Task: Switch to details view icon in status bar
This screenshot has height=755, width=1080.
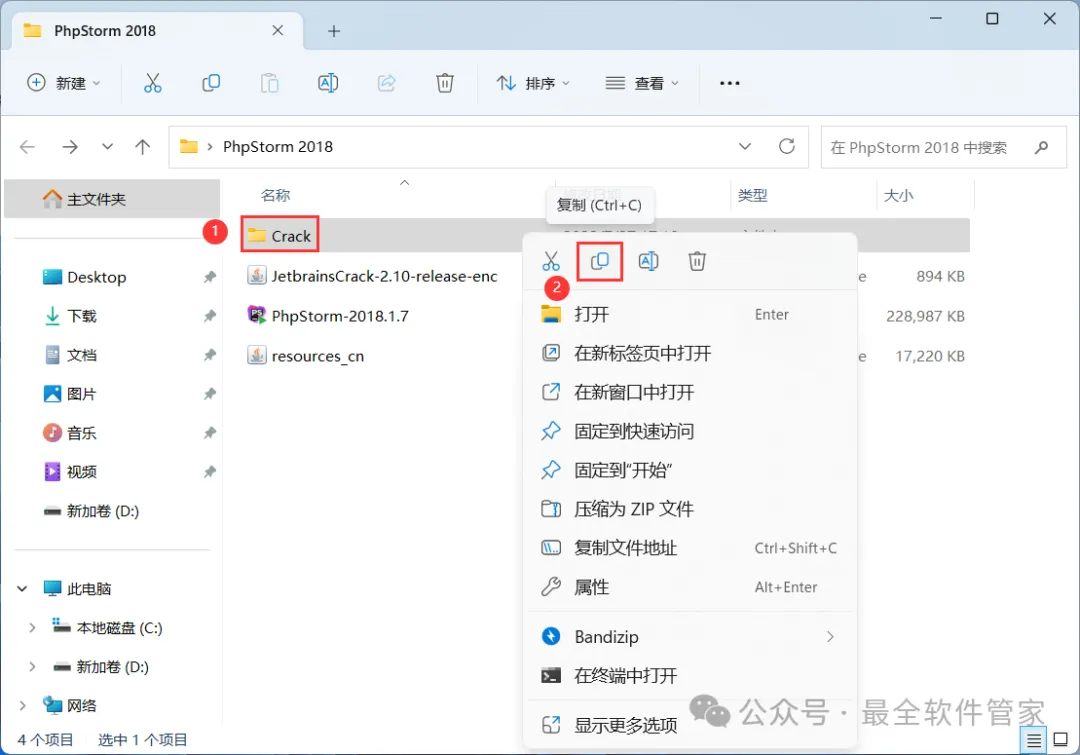Action: pyautogui.click(x=1033, y=741)
